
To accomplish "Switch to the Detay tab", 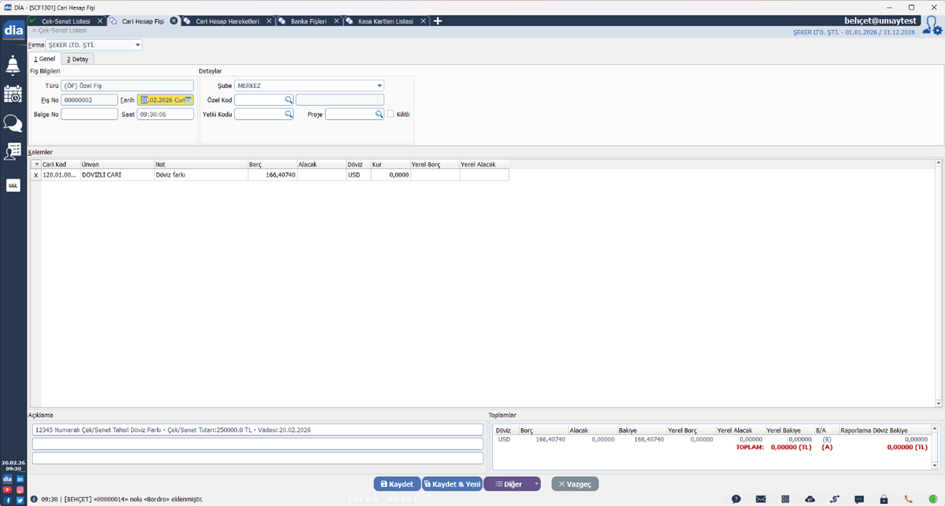I will coord(77,59).
